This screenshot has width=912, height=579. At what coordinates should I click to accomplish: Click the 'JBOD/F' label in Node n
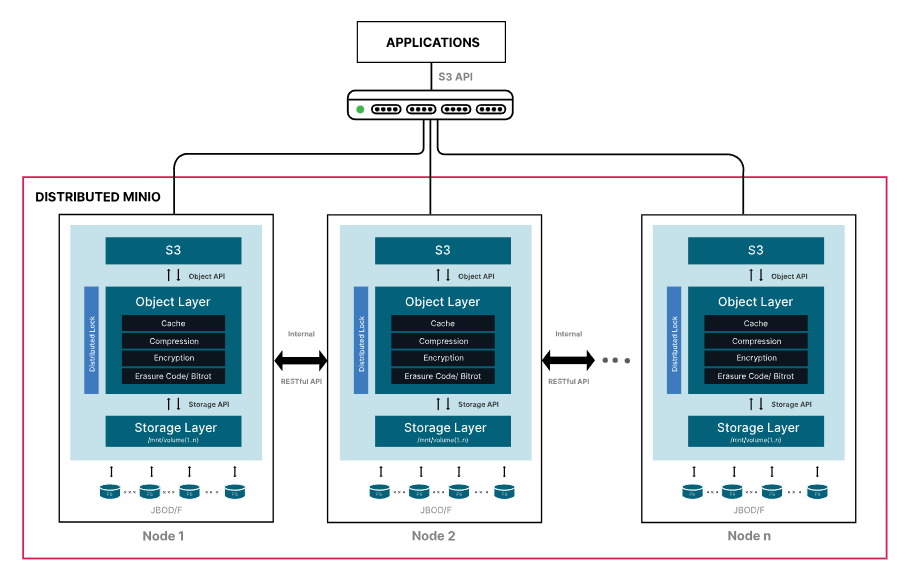tap(749, 510)
